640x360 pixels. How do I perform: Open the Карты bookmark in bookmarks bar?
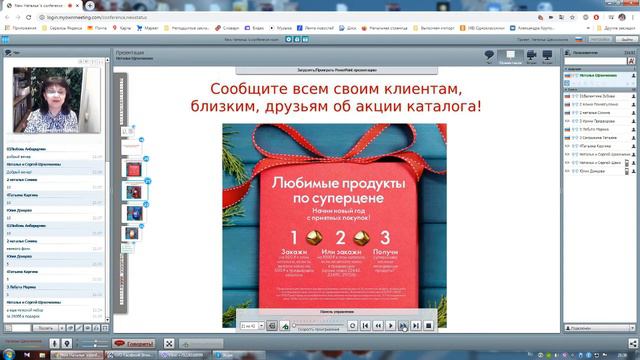coord(121,28)
